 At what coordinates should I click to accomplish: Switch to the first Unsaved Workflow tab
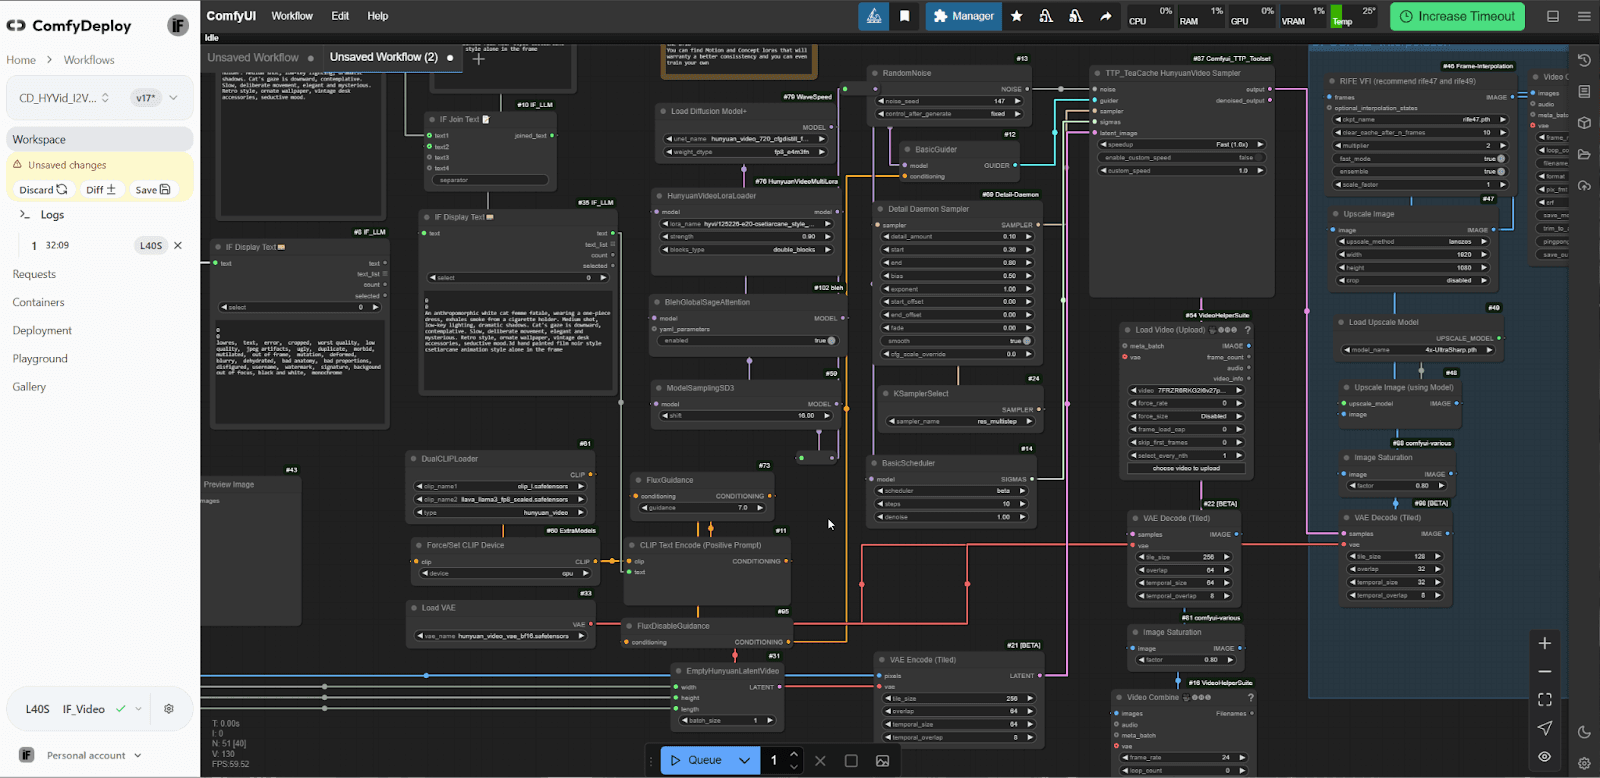[x=253, y=58]
